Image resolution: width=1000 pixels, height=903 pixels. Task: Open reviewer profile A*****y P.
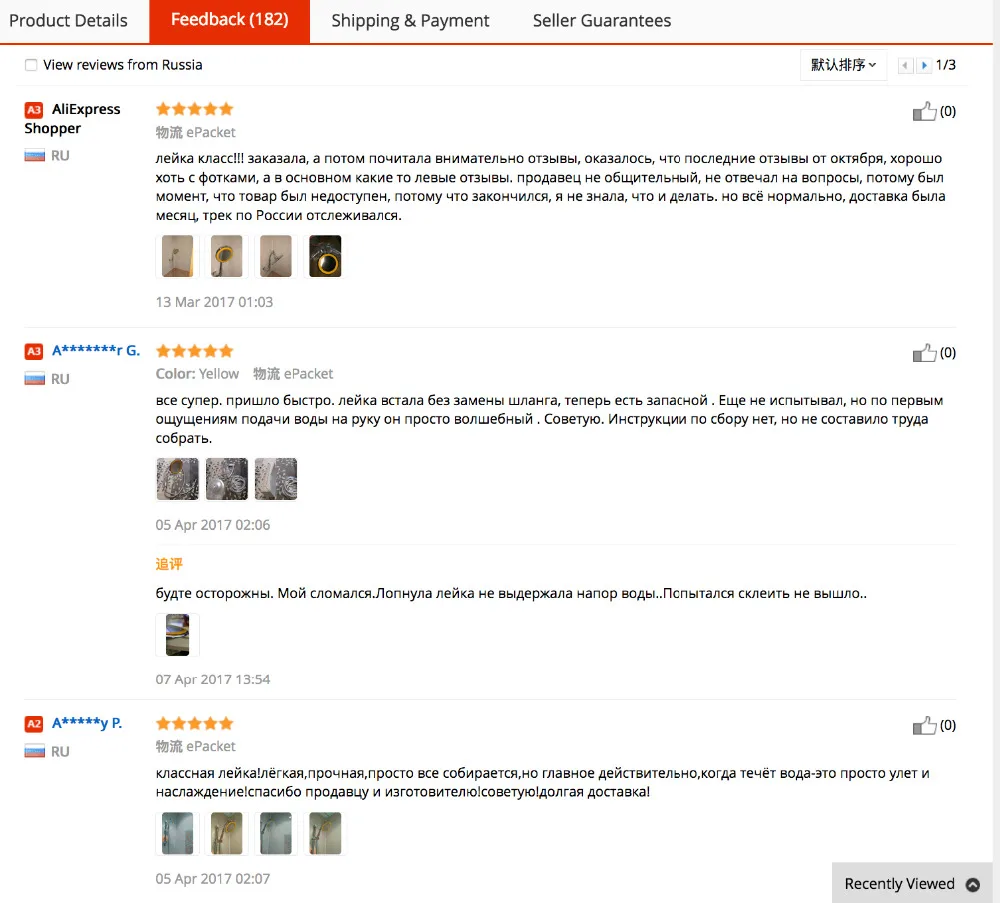pyautogui.click(x=87, y=723)
